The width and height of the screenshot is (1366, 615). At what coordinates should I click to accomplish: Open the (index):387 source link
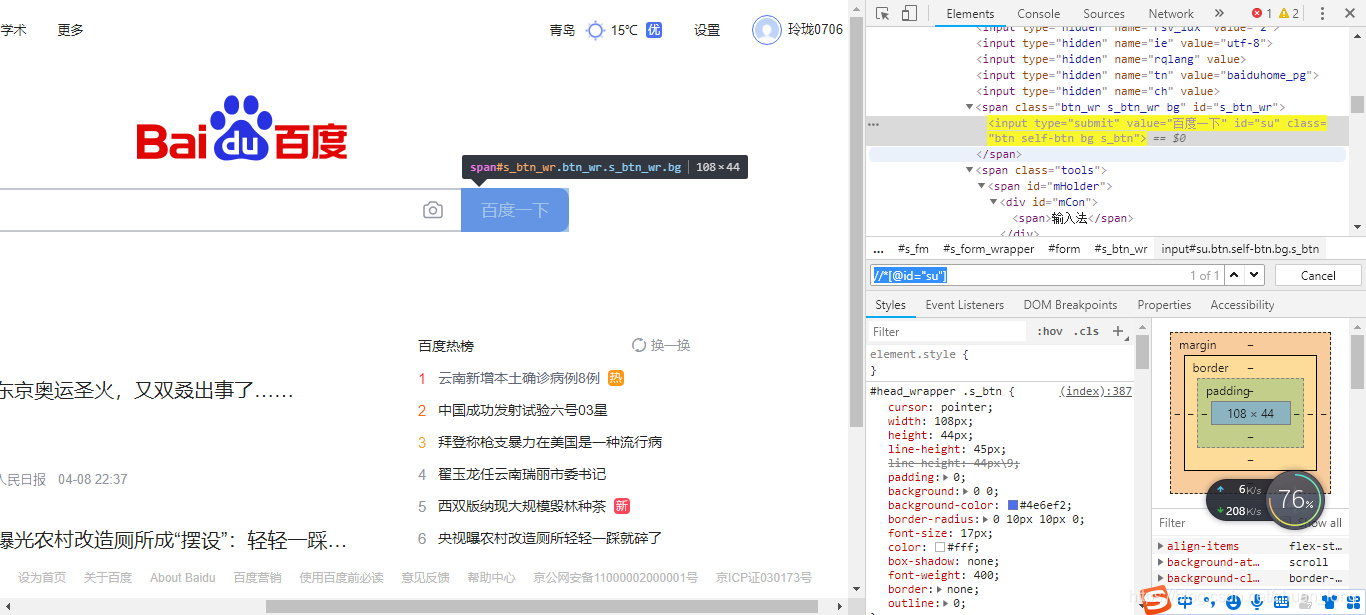click(1096, 391)
